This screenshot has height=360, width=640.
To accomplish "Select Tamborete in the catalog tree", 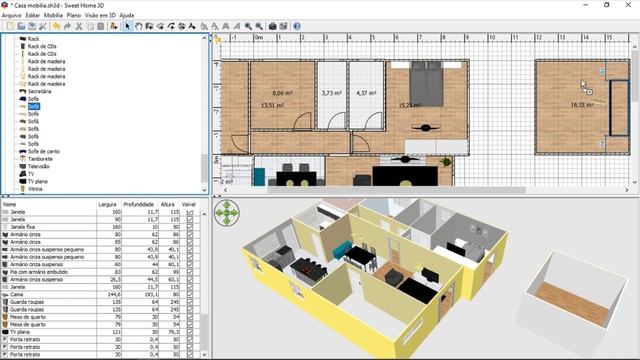I will click(40, 159).
